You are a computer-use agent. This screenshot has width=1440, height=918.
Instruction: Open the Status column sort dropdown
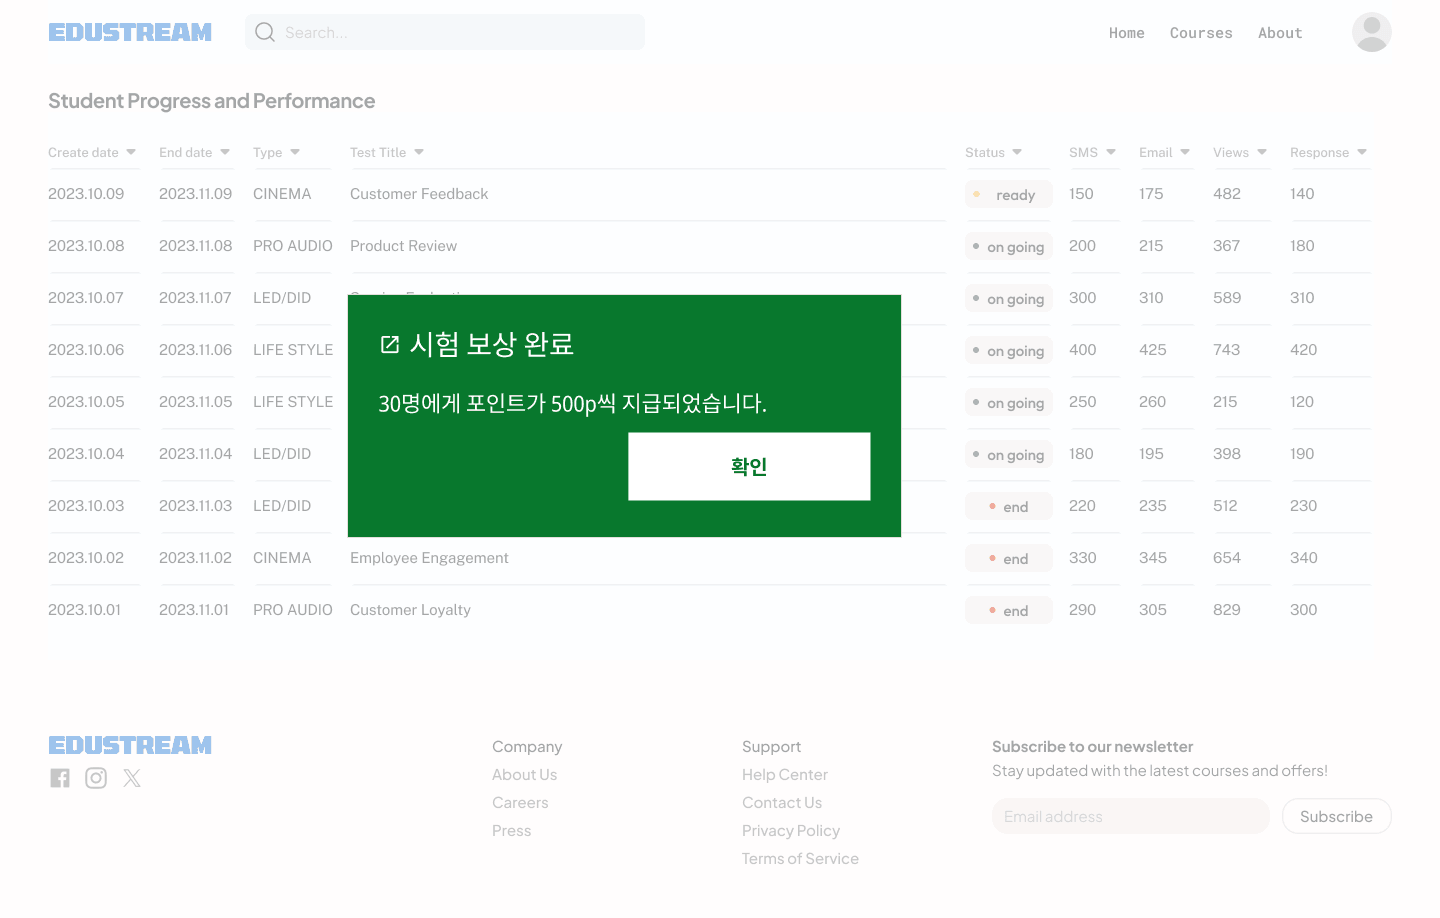[1019, 152]
